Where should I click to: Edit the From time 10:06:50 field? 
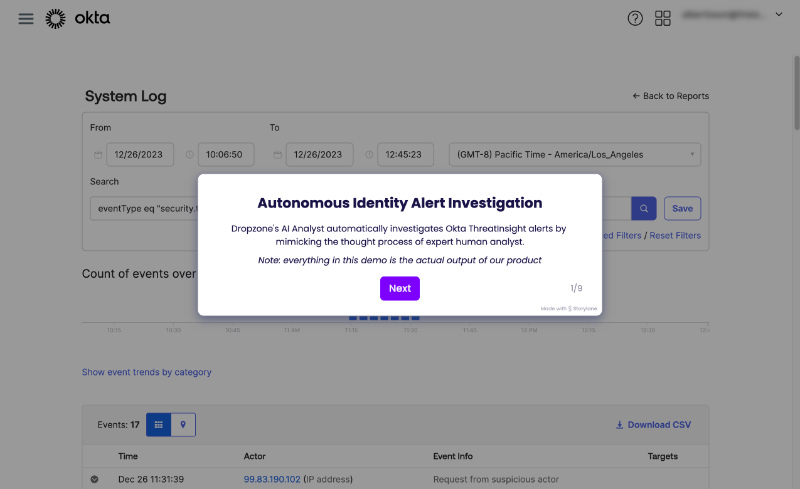coord(226,155)
